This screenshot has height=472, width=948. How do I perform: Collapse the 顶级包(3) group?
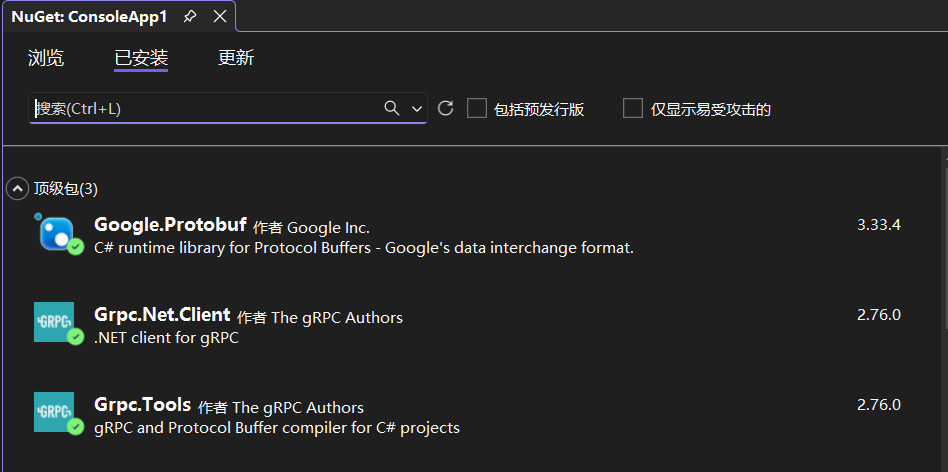(x=17, y=188)
